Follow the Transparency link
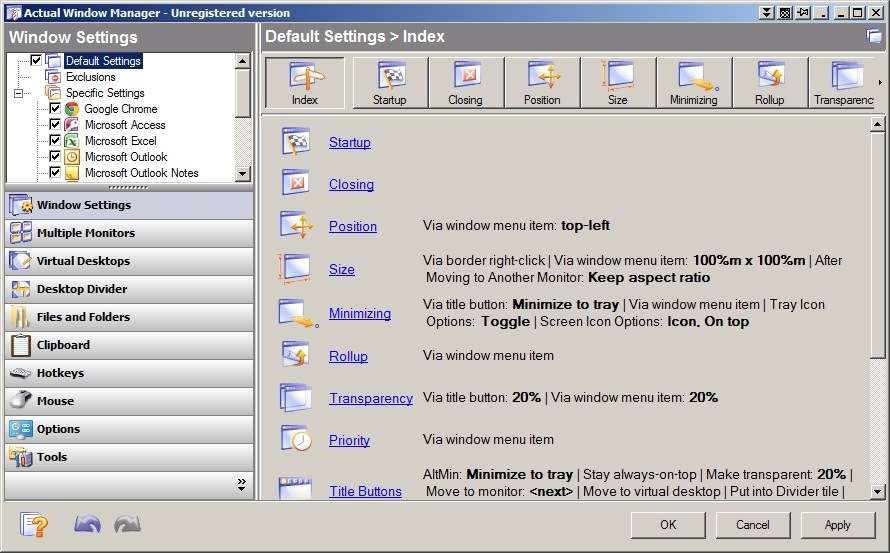 [x=371, y=399]
